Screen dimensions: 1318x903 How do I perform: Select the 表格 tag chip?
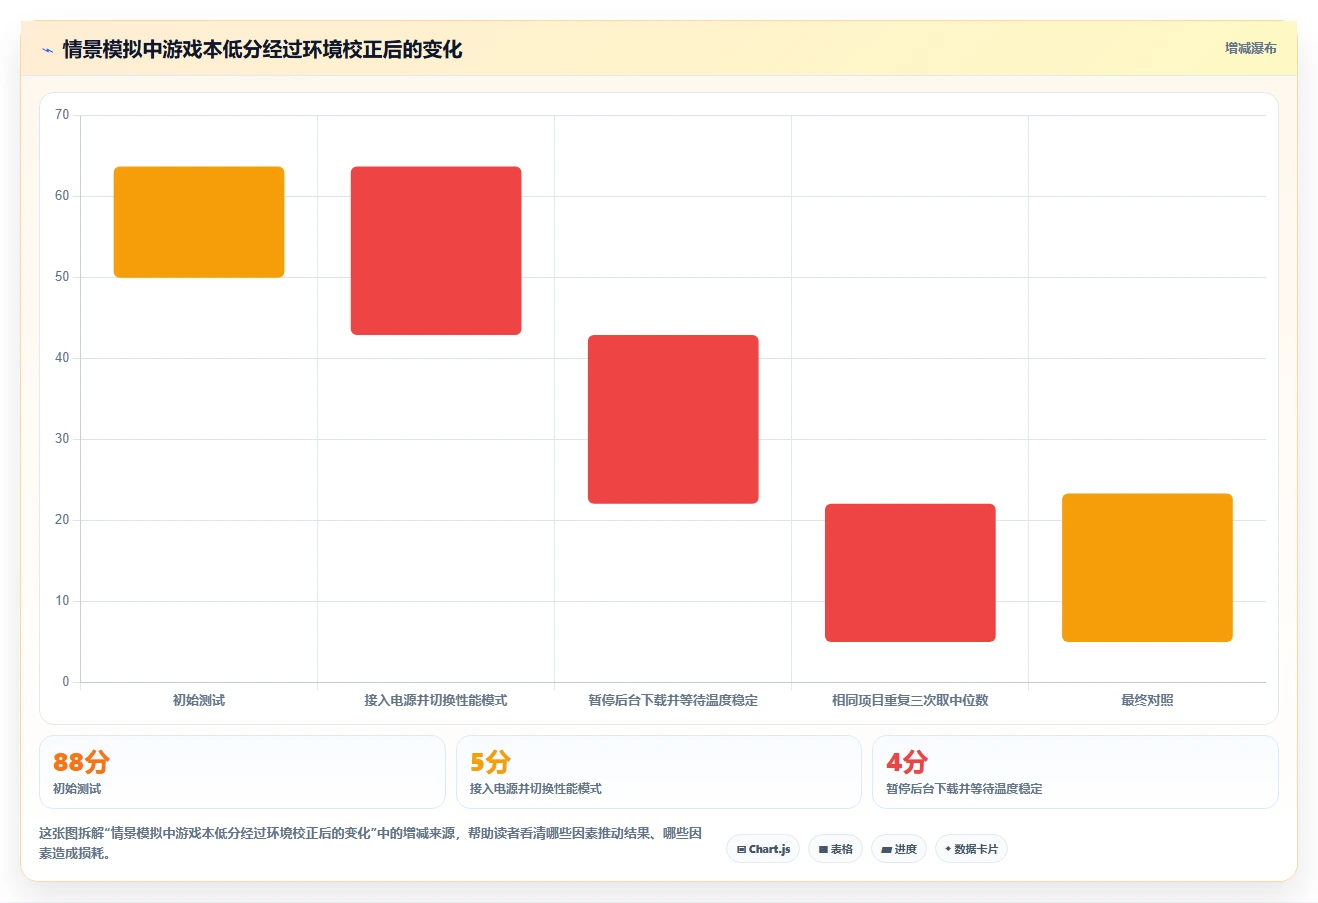(x=835, y=849)
